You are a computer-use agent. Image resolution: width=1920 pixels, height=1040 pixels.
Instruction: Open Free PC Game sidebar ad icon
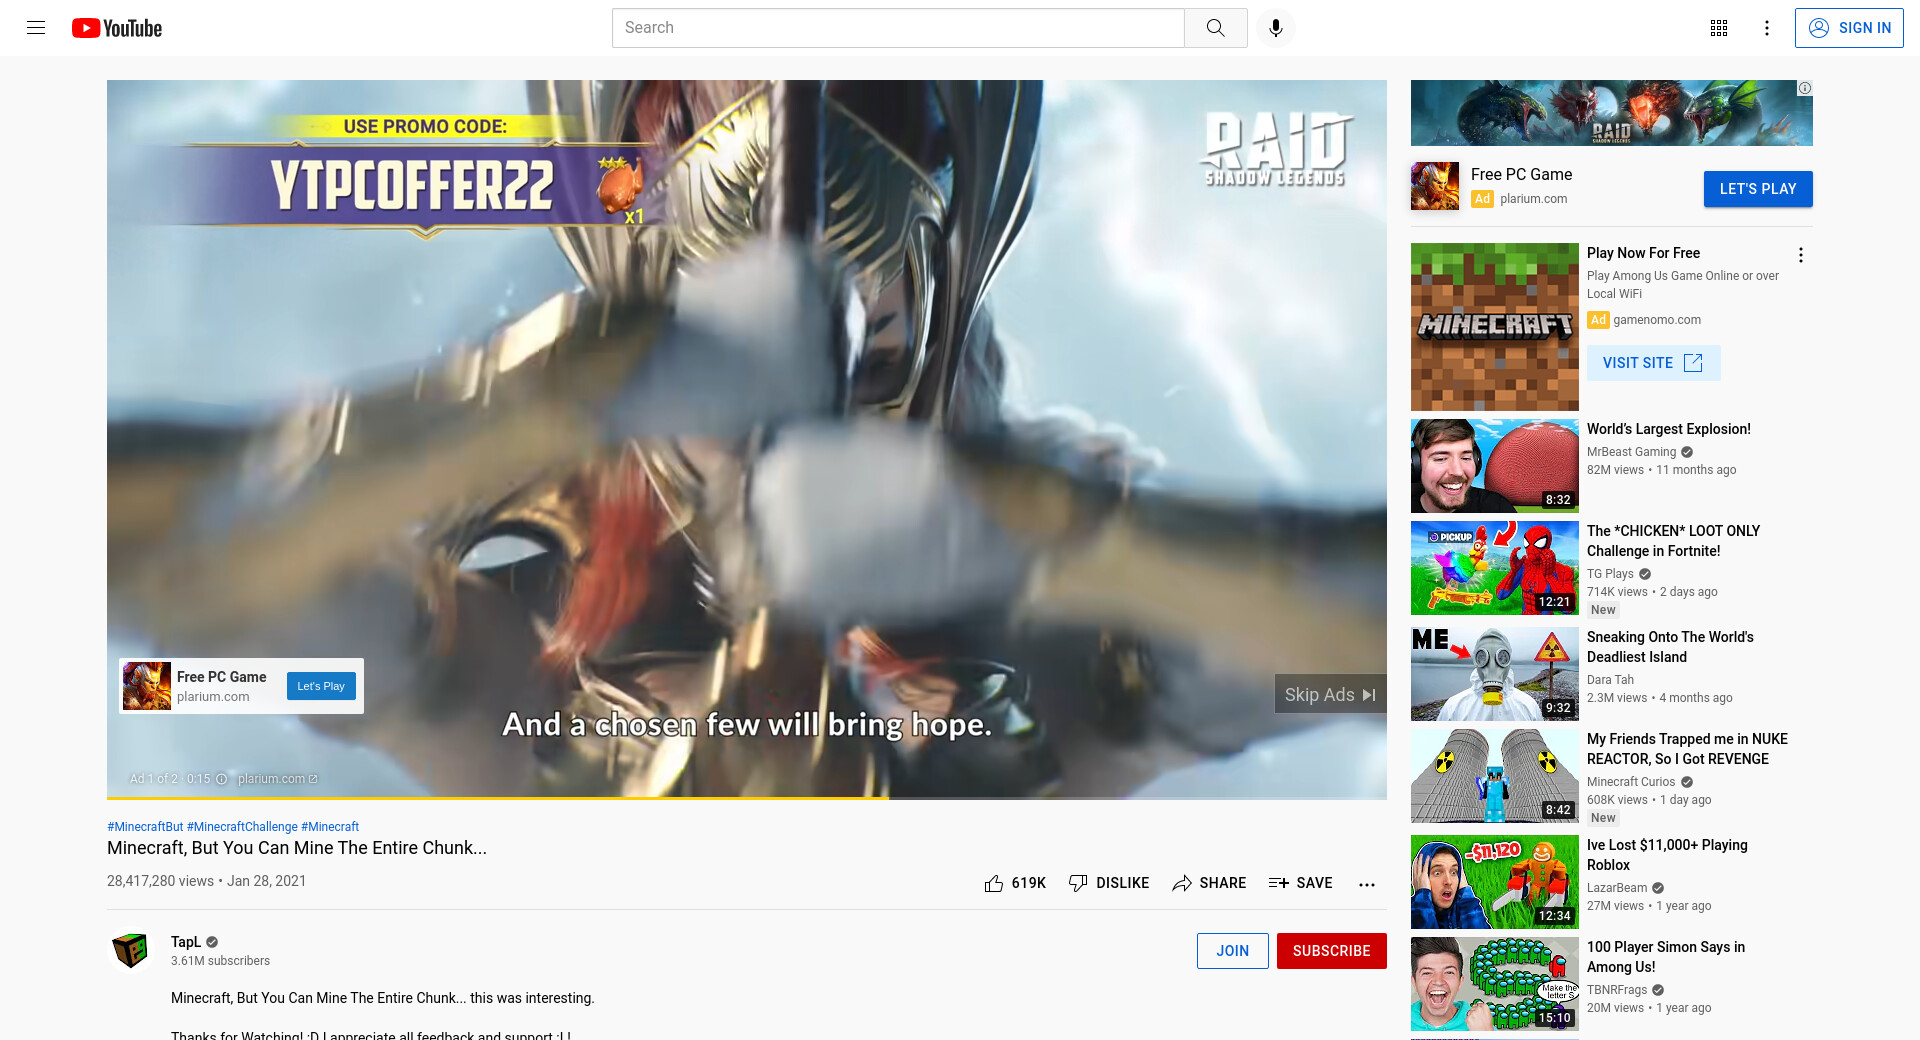click(1435, 186)
